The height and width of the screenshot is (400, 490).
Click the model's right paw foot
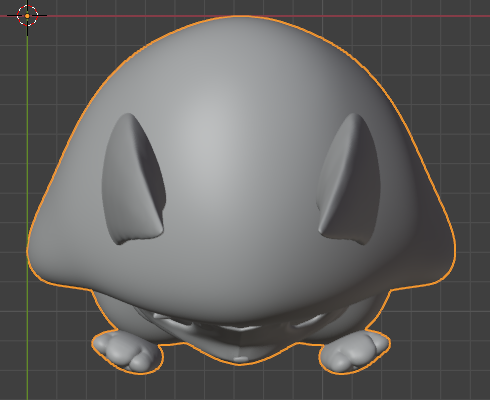pyautogui.click(x=354, y=352)
